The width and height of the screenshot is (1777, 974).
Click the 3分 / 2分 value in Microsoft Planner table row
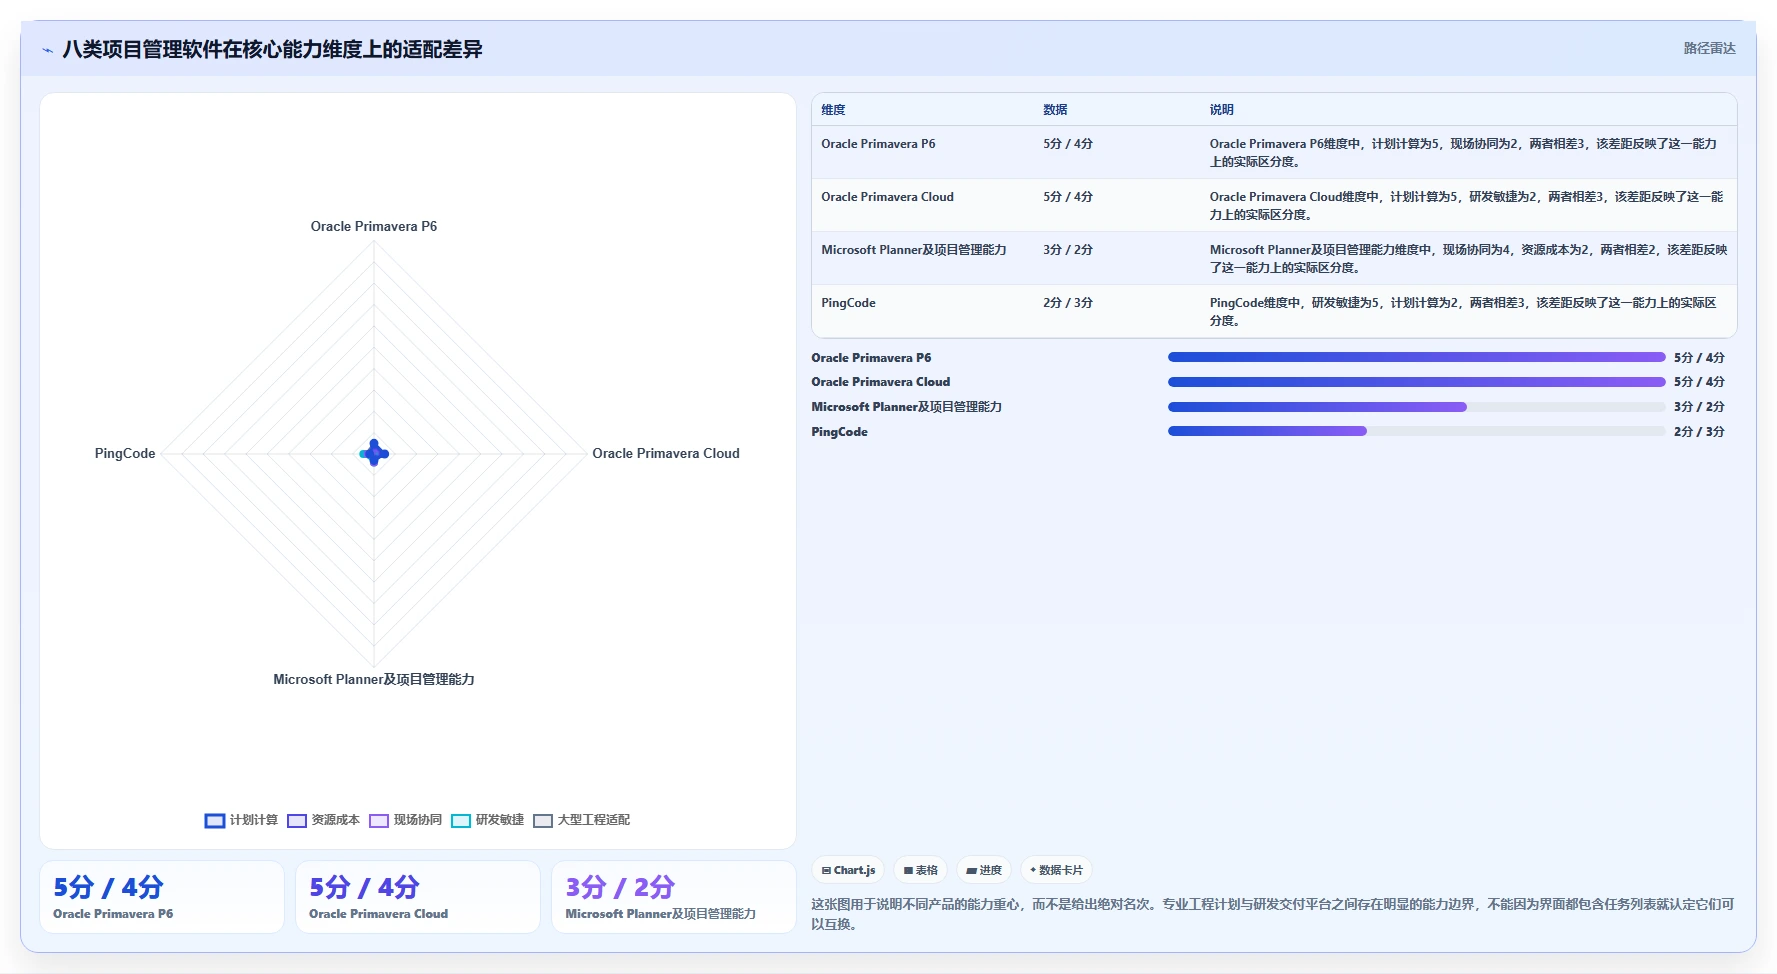point(1068,250)
